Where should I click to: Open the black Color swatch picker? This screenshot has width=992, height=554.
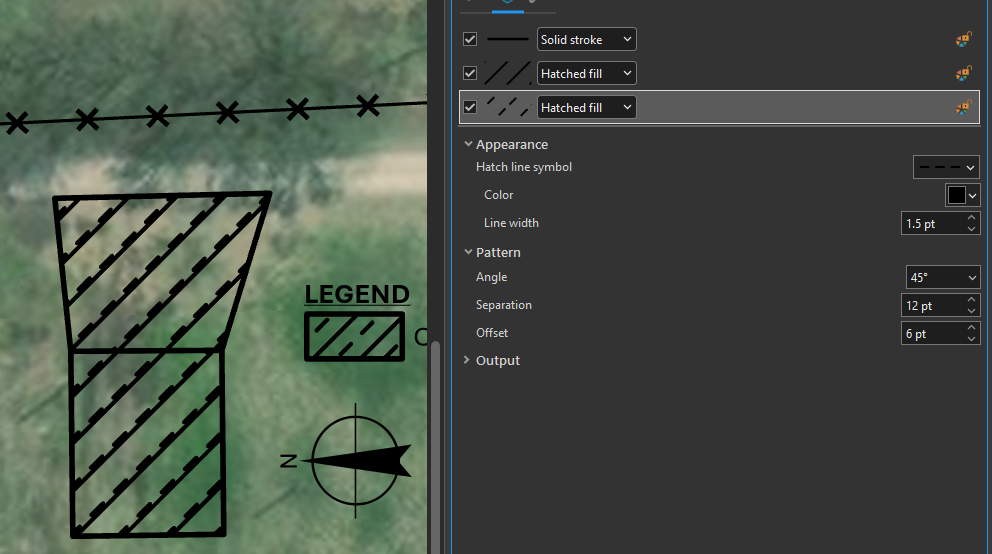click(962, 195)
